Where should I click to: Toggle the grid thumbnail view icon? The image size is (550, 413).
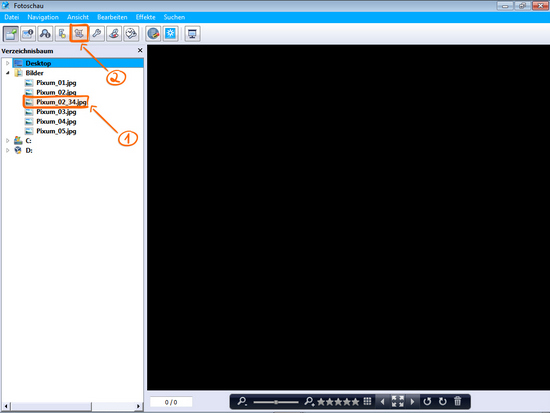pos(367,401)
